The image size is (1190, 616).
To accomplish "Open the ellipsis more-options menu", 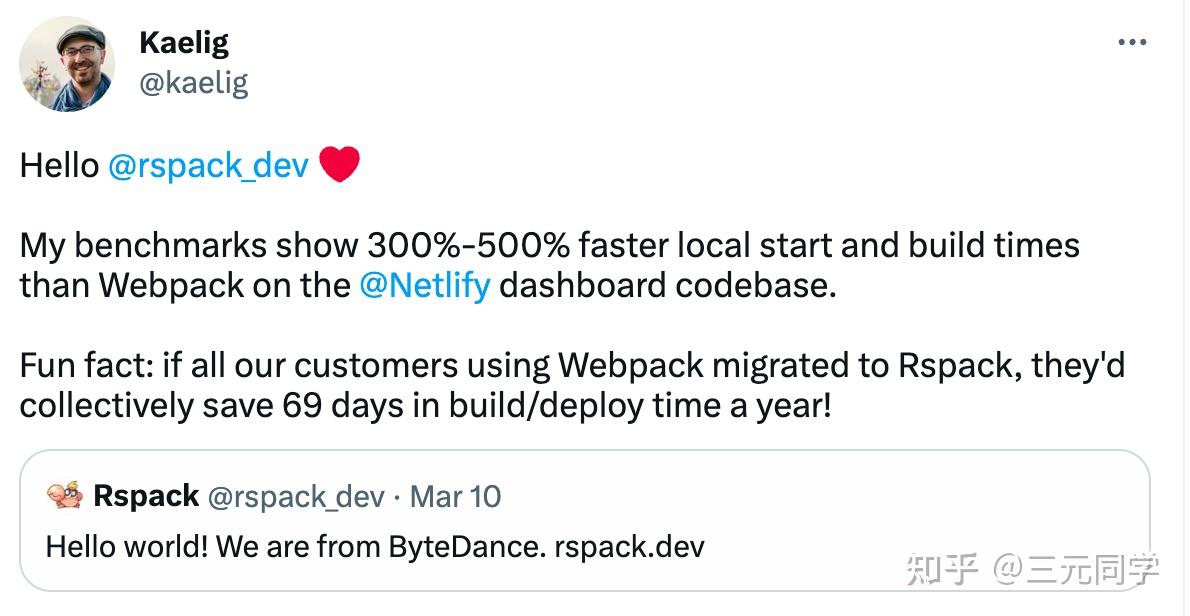I will (x=1133, y=41).
